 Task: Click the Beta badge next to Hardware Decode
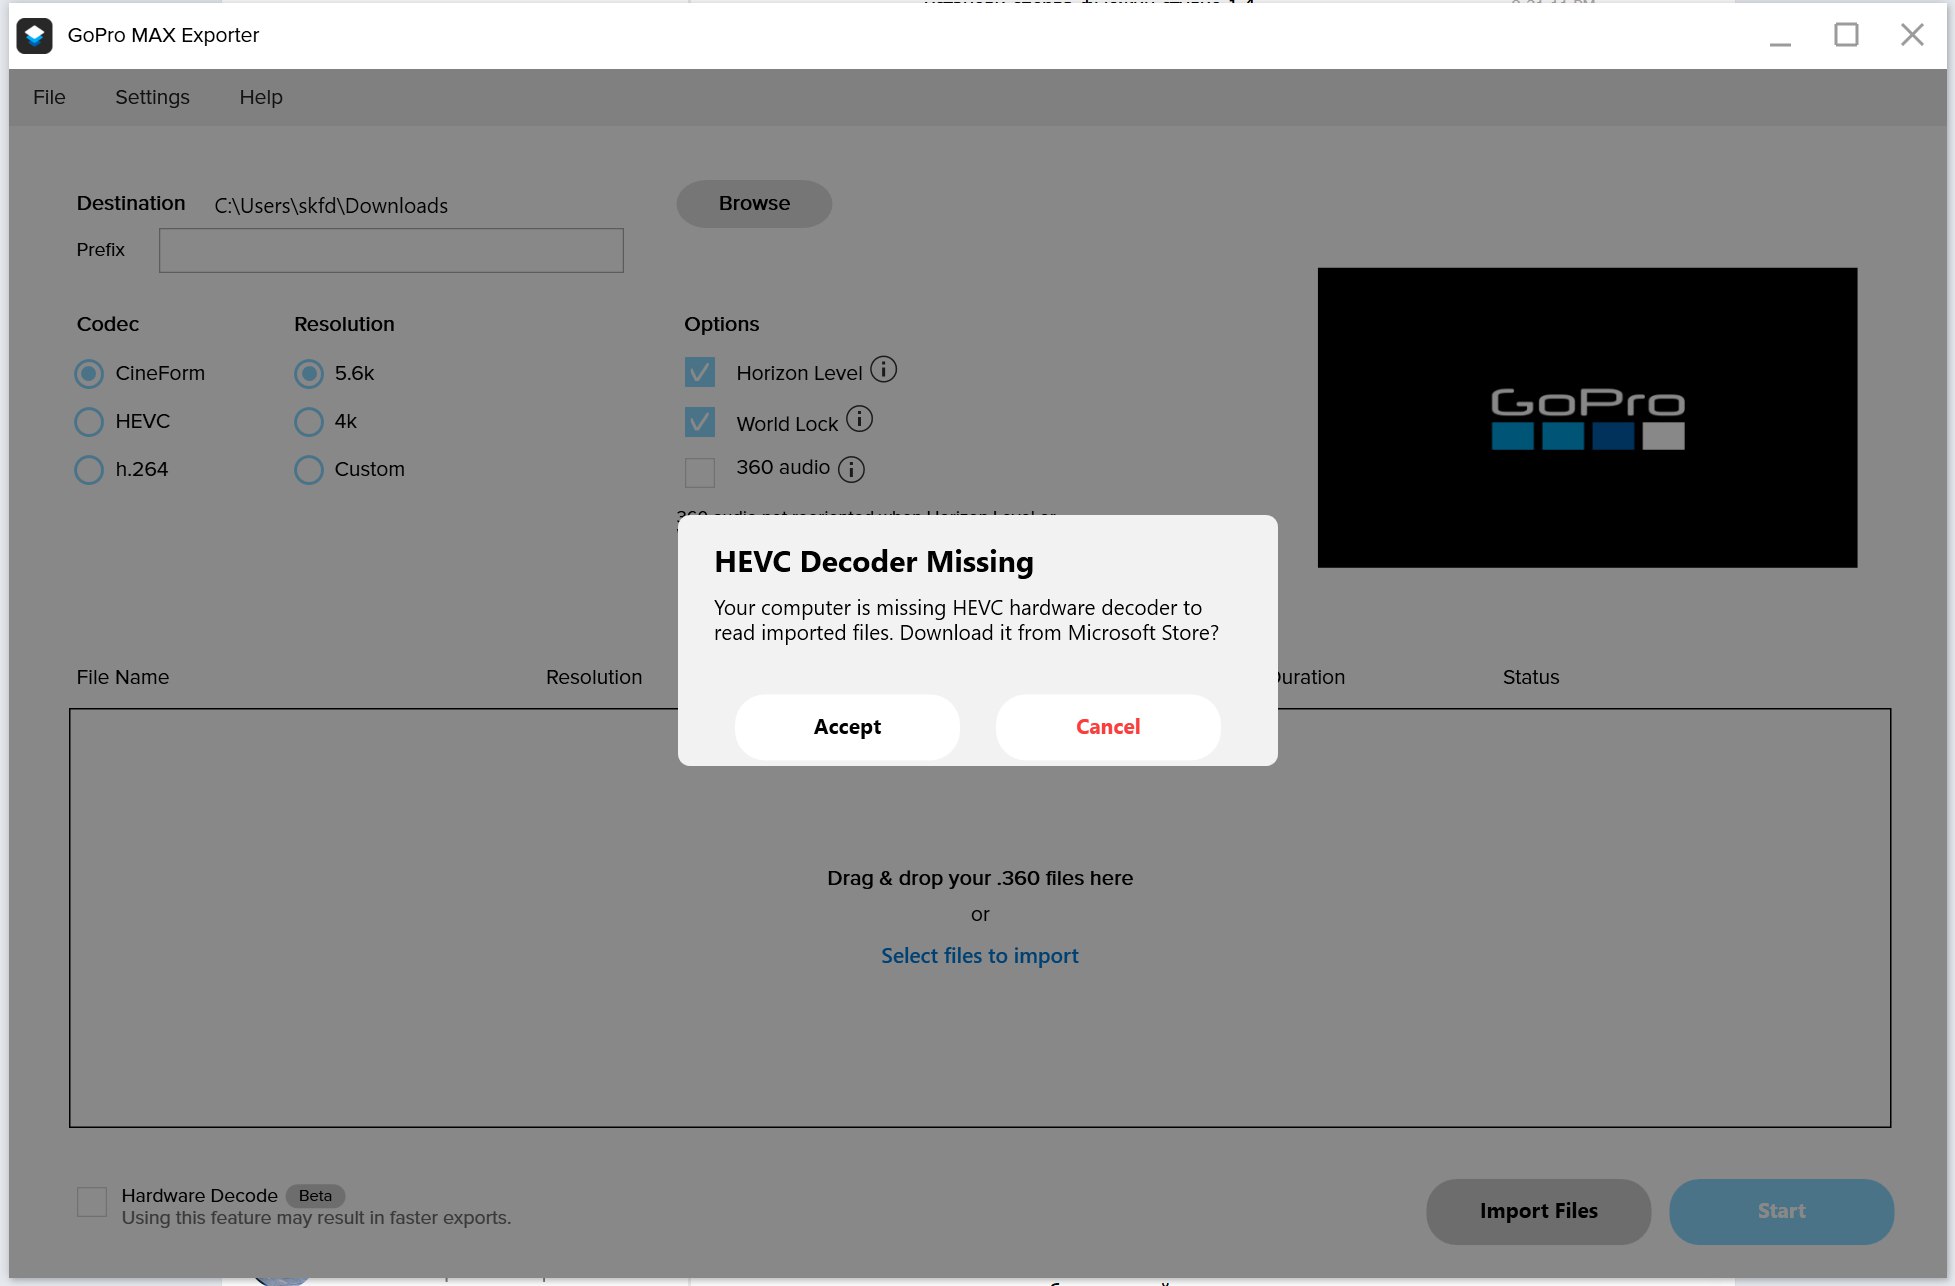pyautogui.click(x=315, y=1196)
